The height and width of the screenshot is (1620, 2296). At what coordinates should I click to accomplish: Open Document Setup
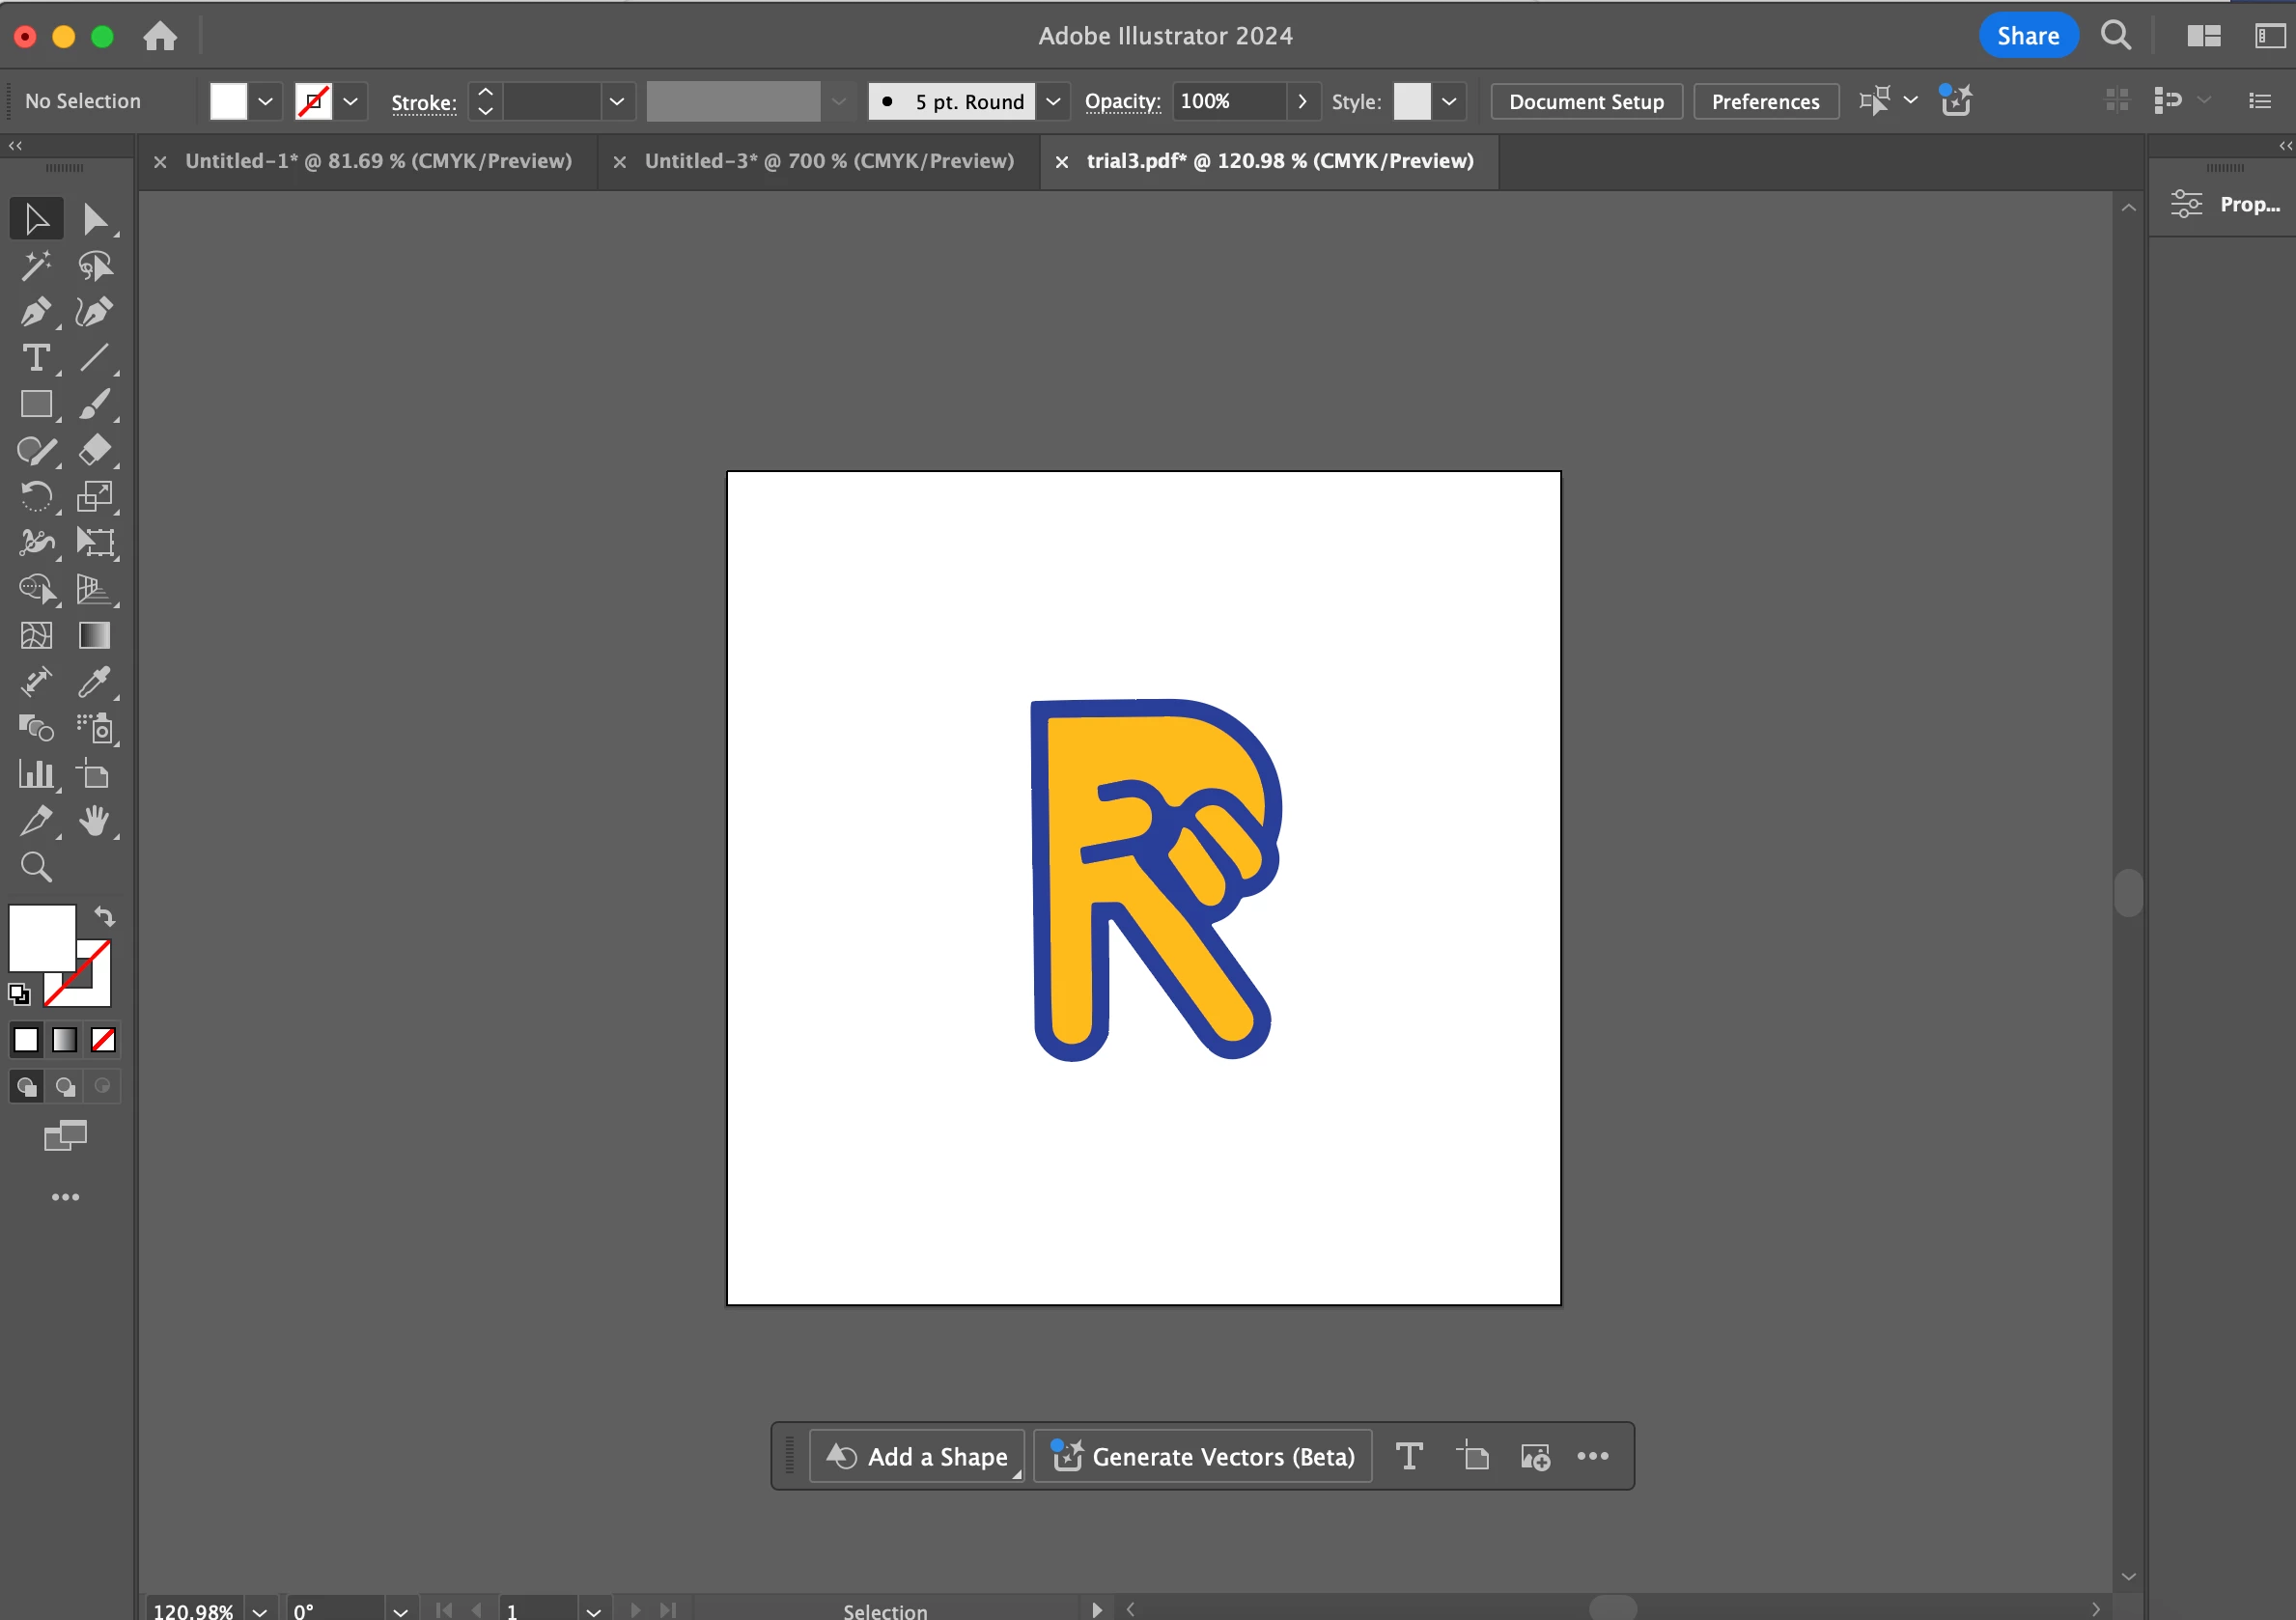coord(1586,101)
